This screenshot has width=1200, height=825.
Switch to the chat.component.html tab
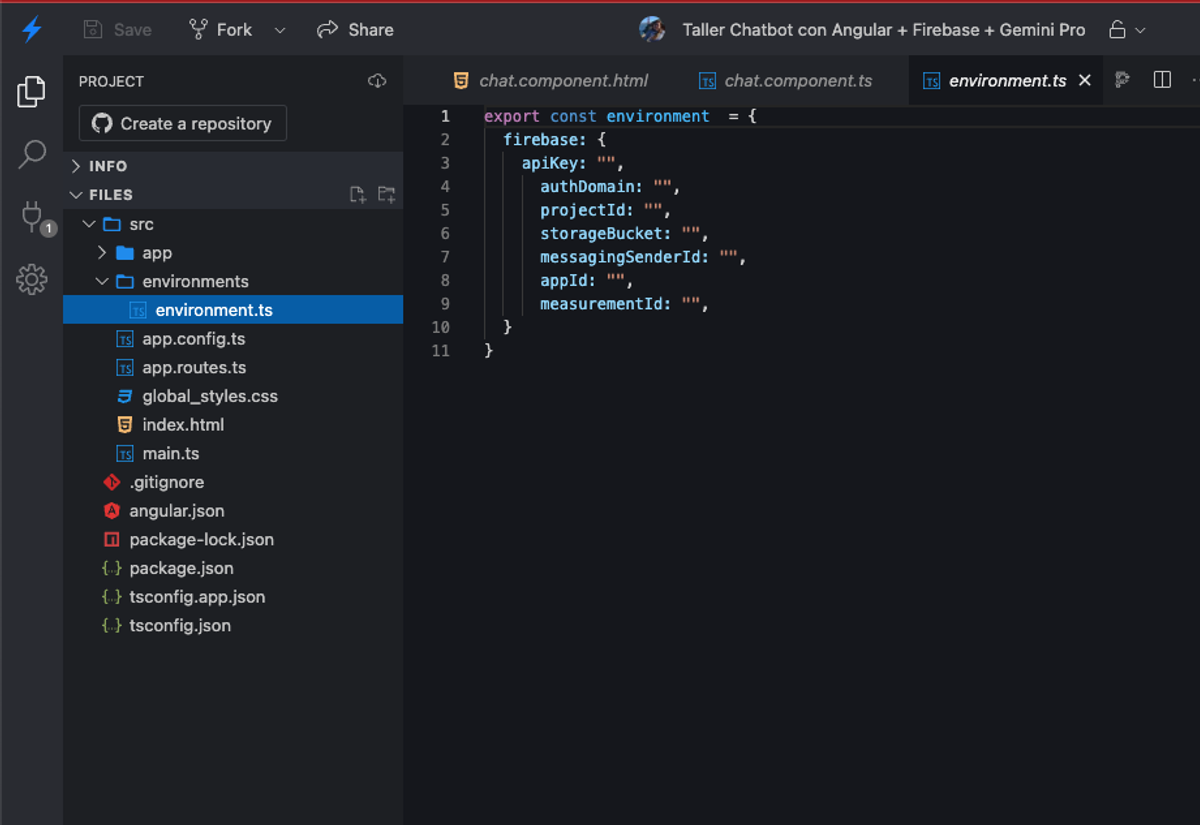click(550, 81)
